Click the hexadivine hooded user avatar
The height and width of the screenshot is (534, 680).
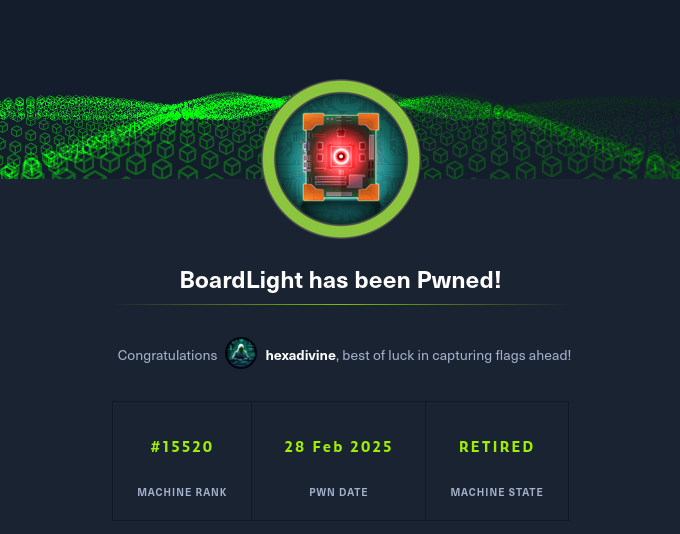pos(241,353)
